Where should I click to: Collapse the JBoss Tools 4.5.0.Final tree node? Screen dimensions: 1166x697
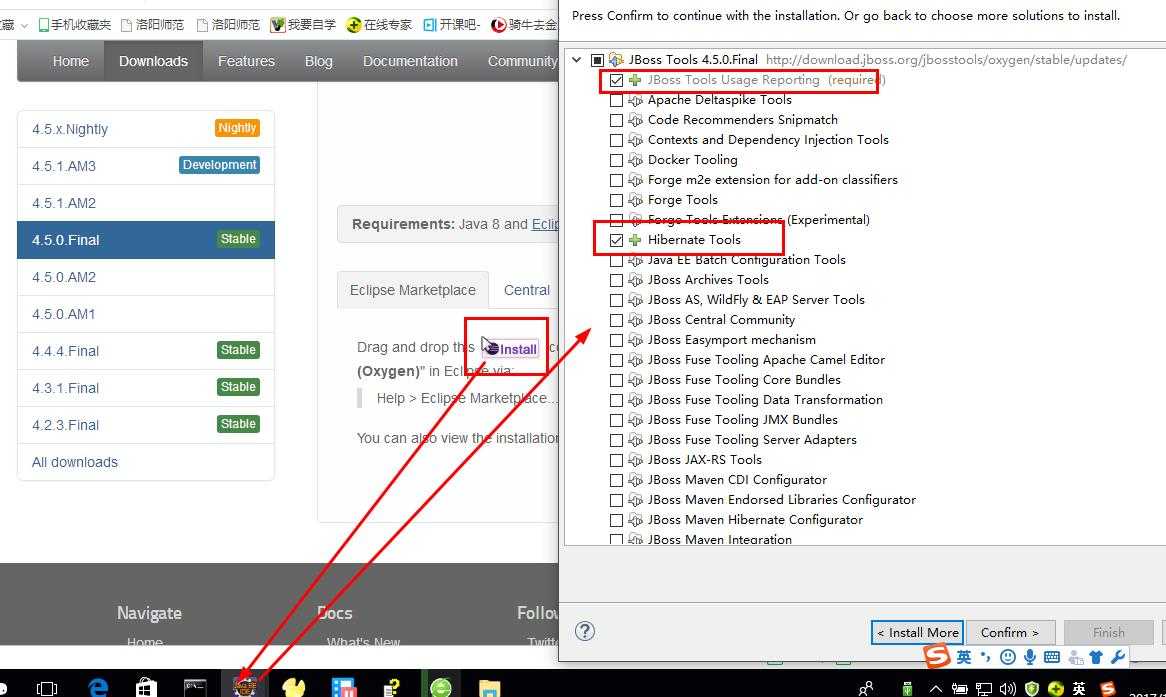click(577, 60)
